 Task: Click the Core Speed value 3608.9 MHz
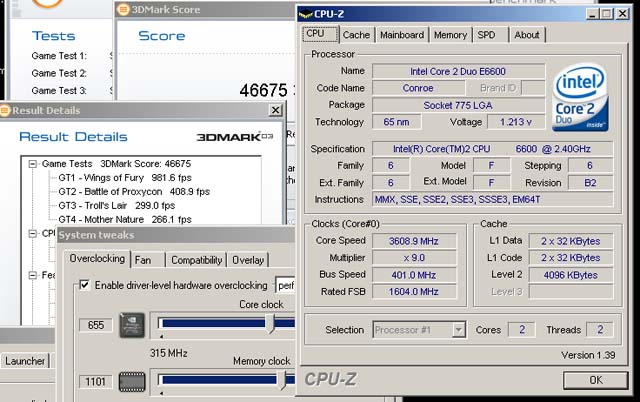pyautogui.click(x=414, y=241)
